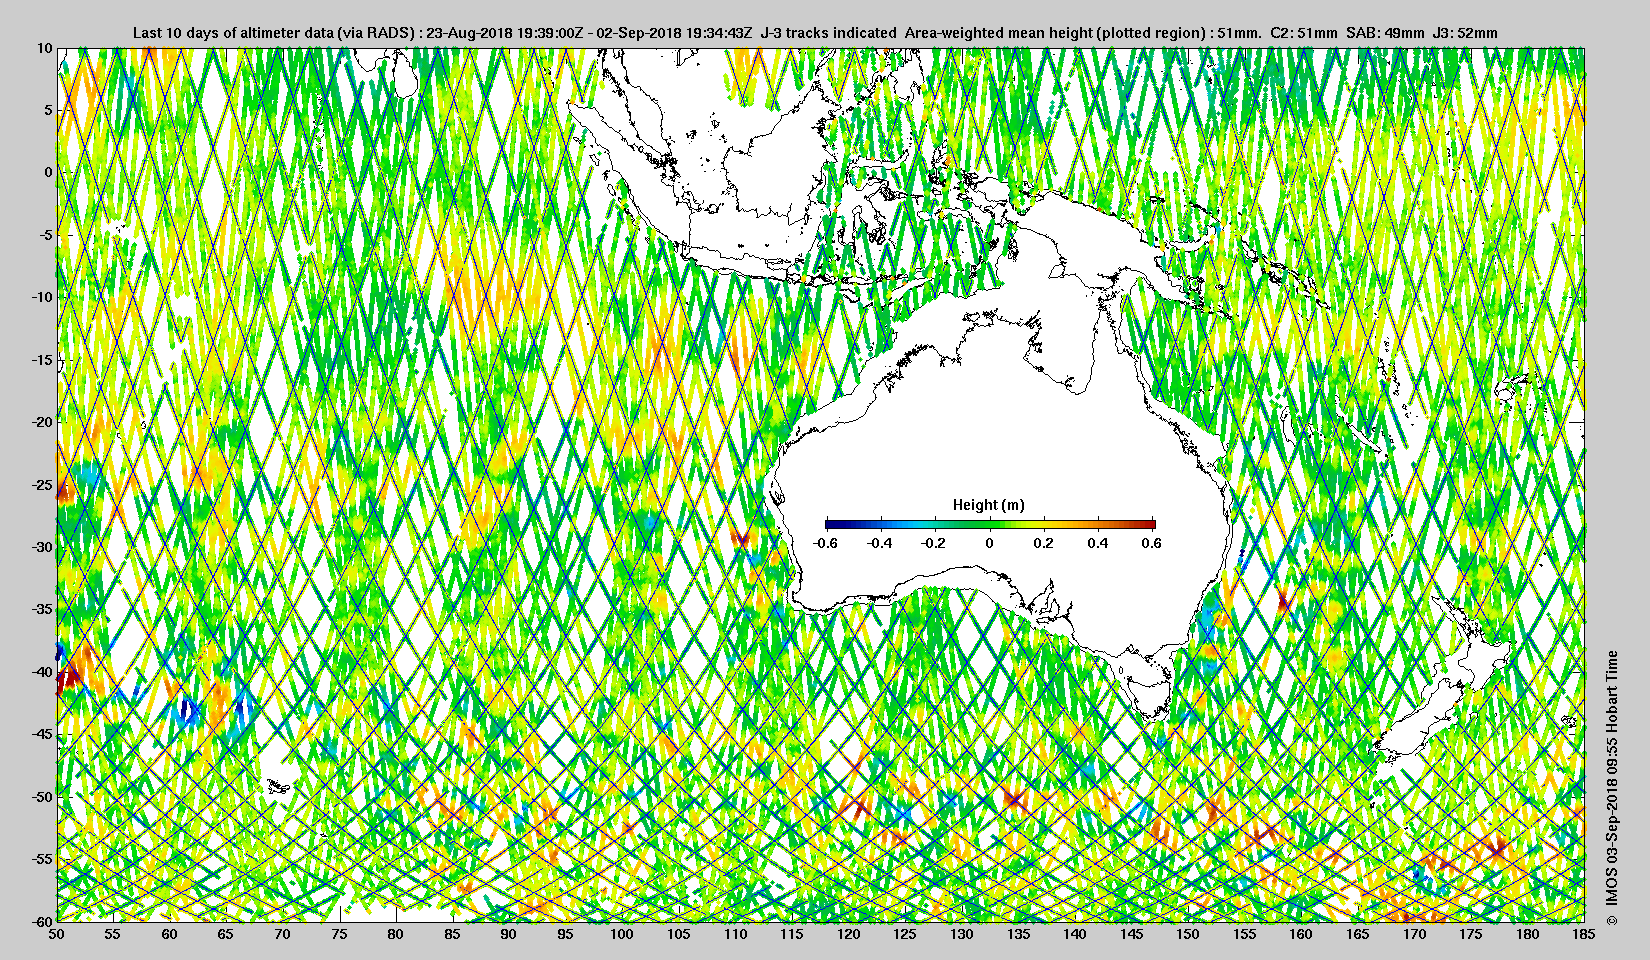
Task: Click longitude label '170' on the horizontal axis
Action: click(x=1414, y=934)
